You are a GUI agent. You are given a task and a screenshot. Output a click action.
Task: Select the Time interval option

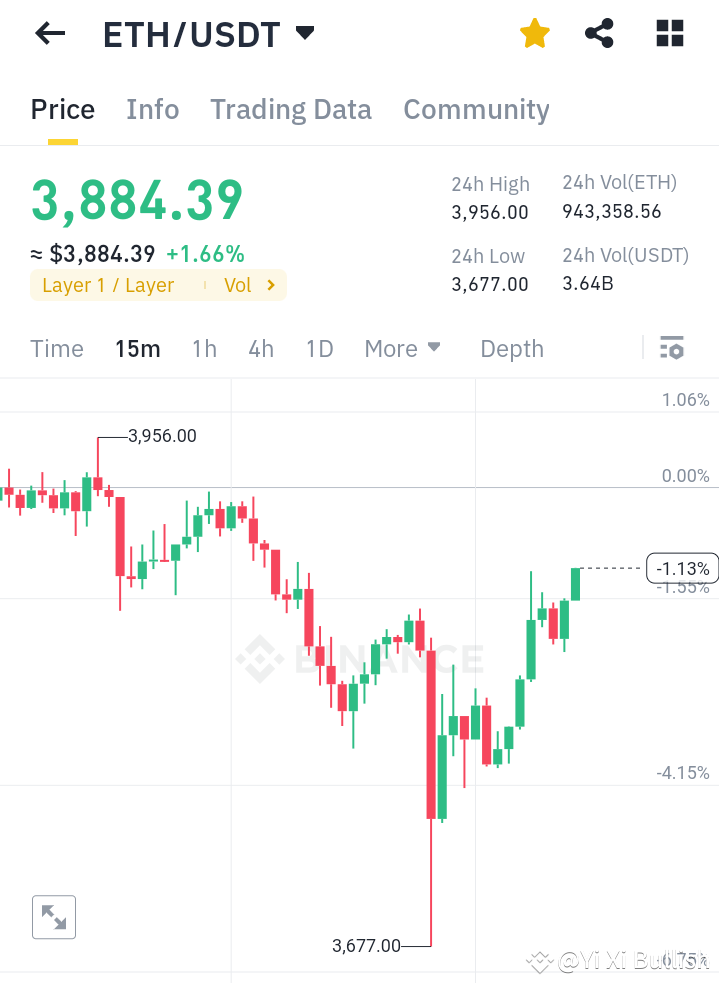coord(57,348)
